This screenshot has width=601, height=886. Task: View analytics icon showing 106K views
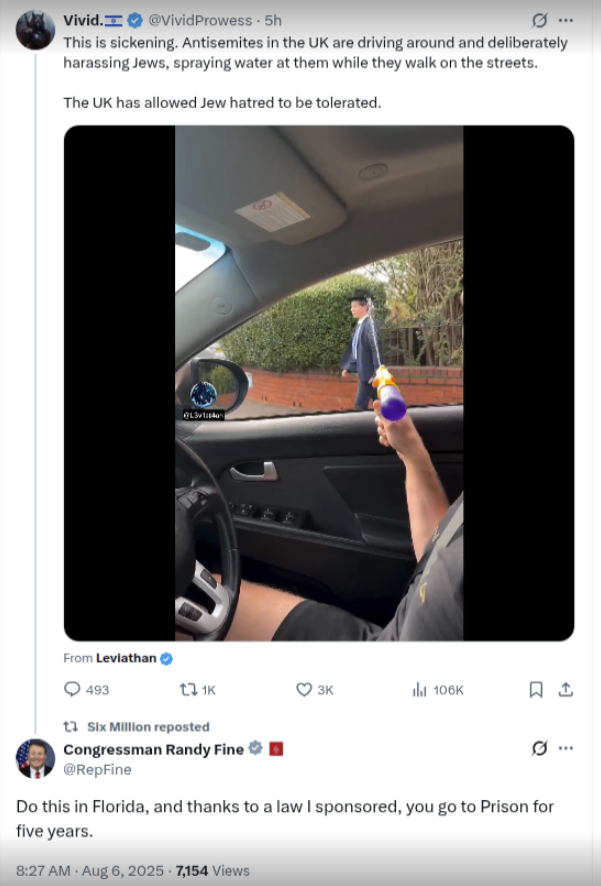[x=420, y=689]
